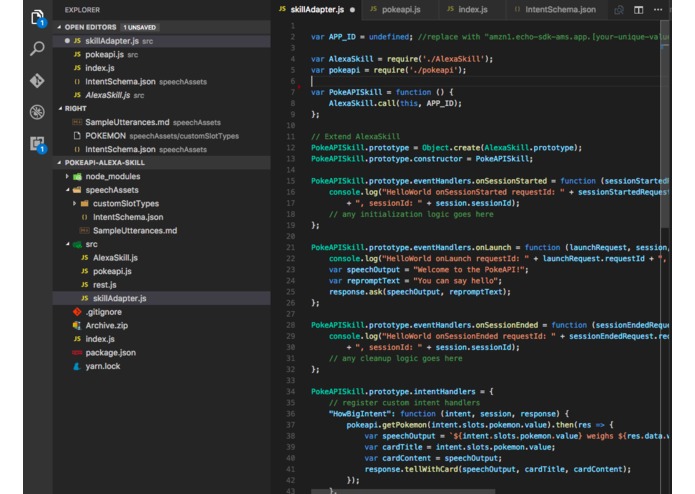Open the Source Control view
This screenshot has height=494, width=695.
pos(37,81)
